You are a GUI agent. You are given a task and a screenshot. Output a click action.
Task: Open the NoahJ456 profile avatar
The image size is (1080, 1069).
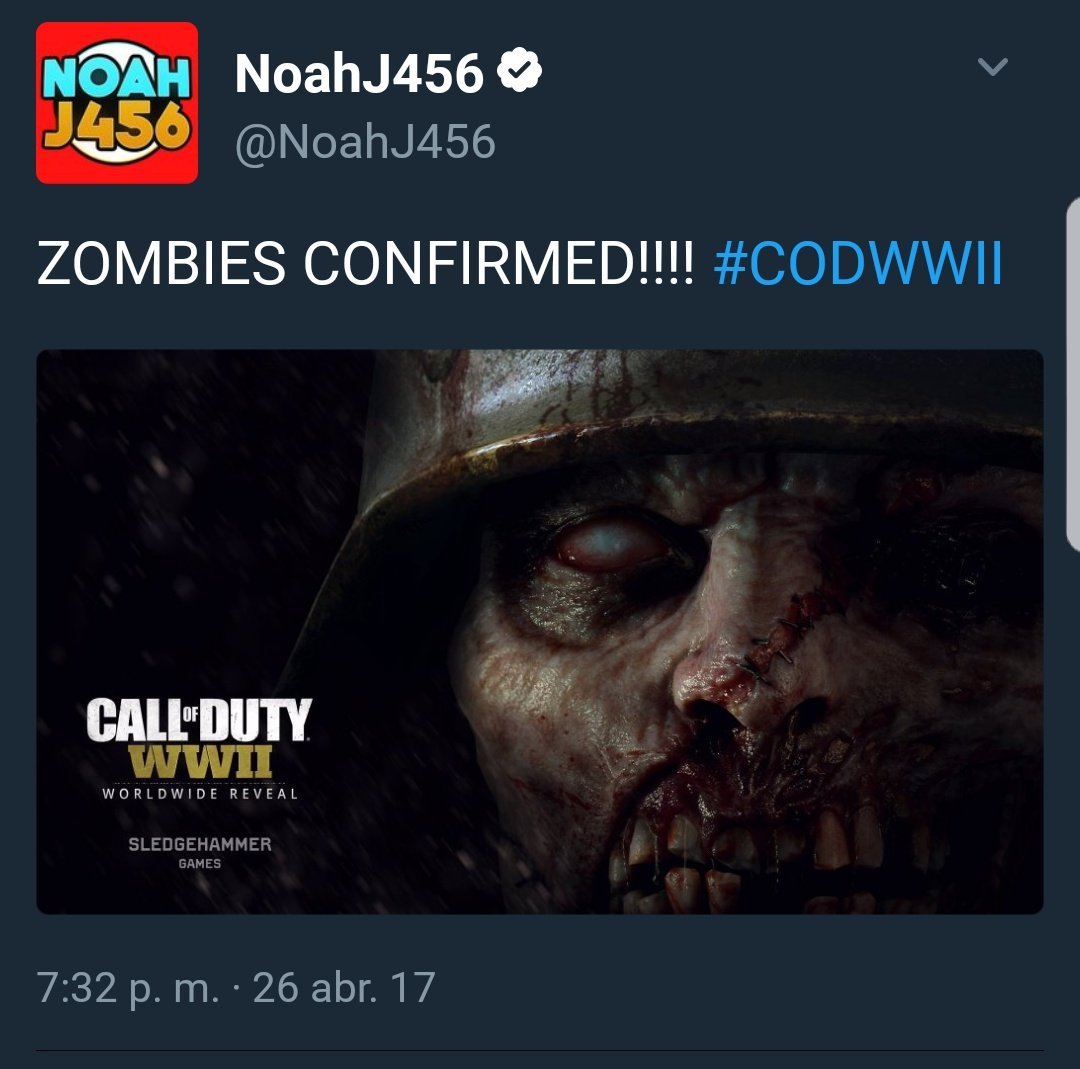click(117, 103)
